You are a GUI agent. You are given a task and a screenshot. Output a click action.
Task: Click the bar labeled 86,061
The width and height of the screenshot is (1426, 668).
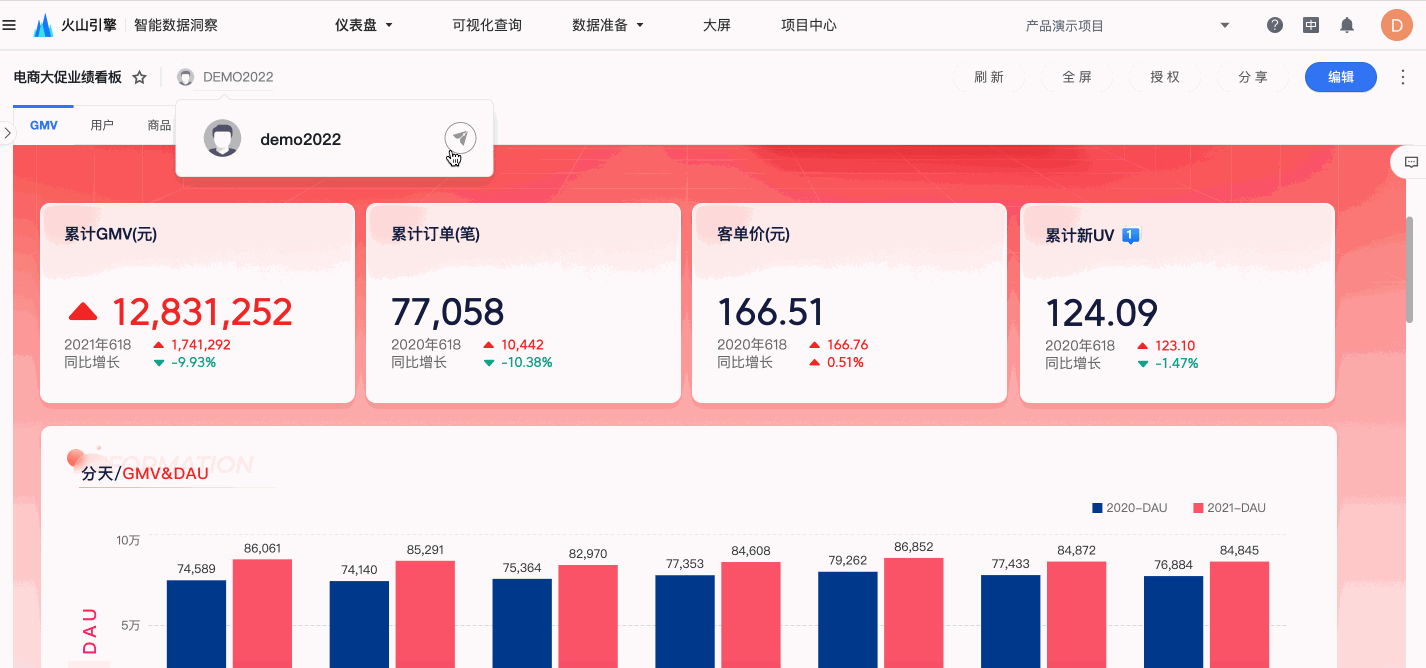pyautogui.click(x=262, y=613)
